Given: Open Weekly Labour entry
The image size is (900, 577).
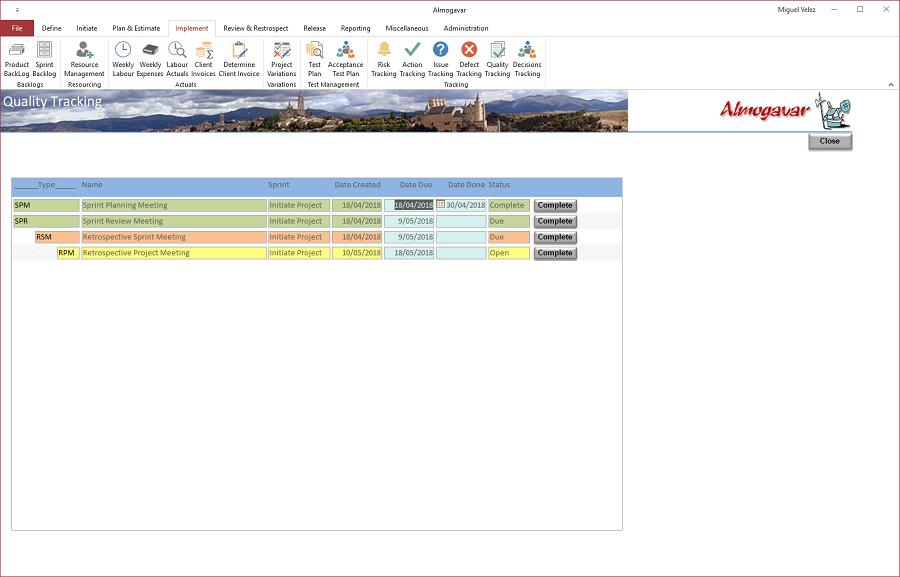Looking at the screenshot, I should 123,59.
